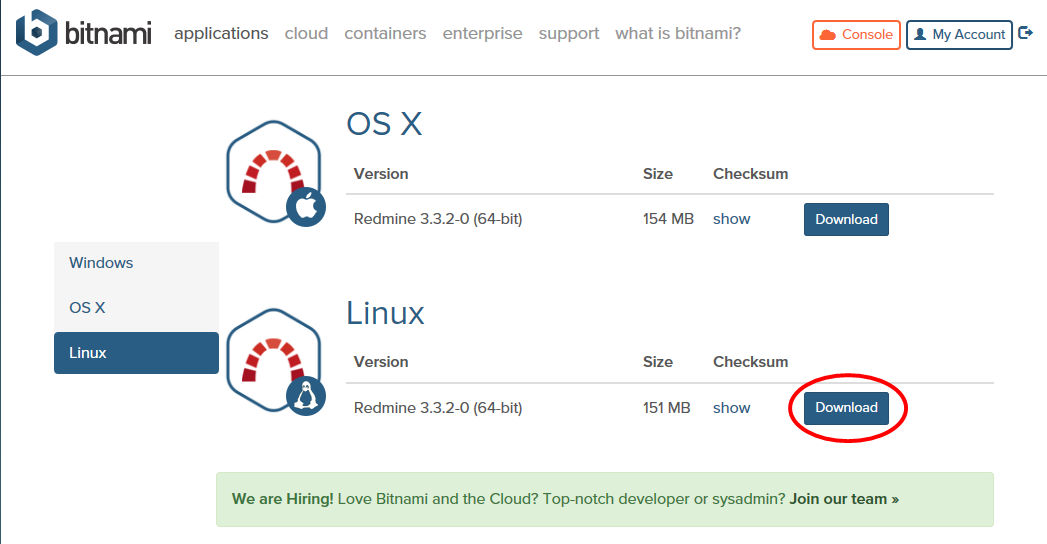
Task: Click the Version column header in OS X table
Action: (x=381, y=174)
